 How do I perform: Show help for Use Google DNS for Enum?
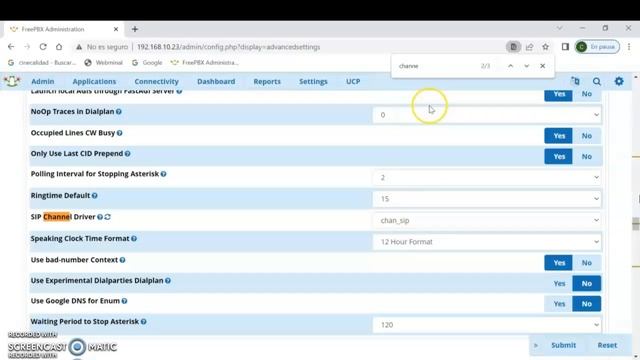pyautogui.click(x=124, y=301)
